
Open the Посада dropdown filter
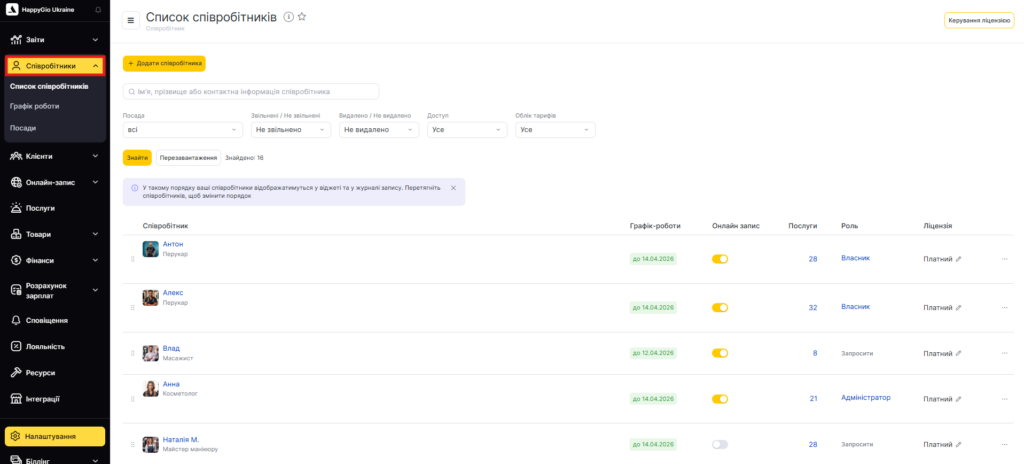click(183, 130)
